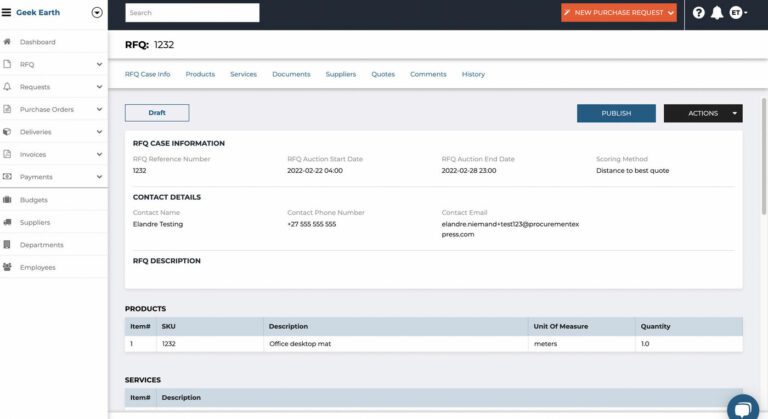Click the Dashboard home icon

(x=7, y=42)
